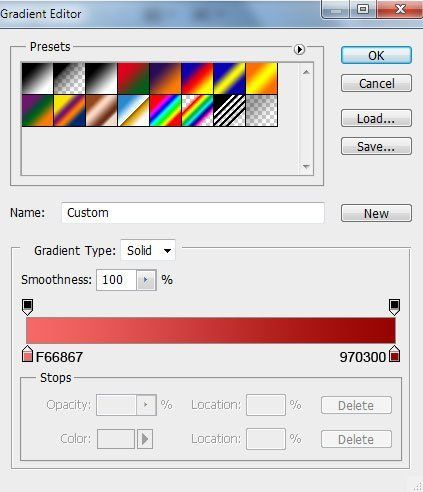Pick the red to green gradient preset
Image resolution: width=423 pixels, height=492 pixels.
(x=133, y=78)
